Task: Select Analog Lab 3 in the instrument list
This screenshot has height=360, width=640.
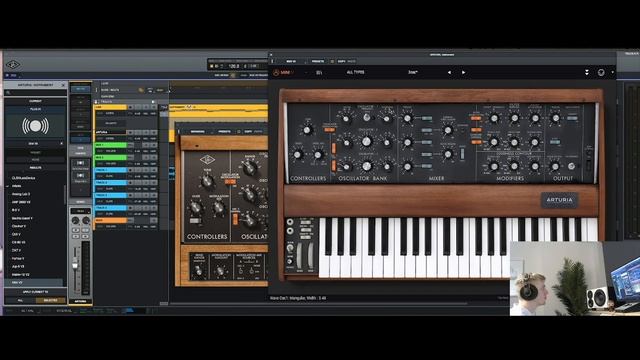Action: (x=21, y=194)
